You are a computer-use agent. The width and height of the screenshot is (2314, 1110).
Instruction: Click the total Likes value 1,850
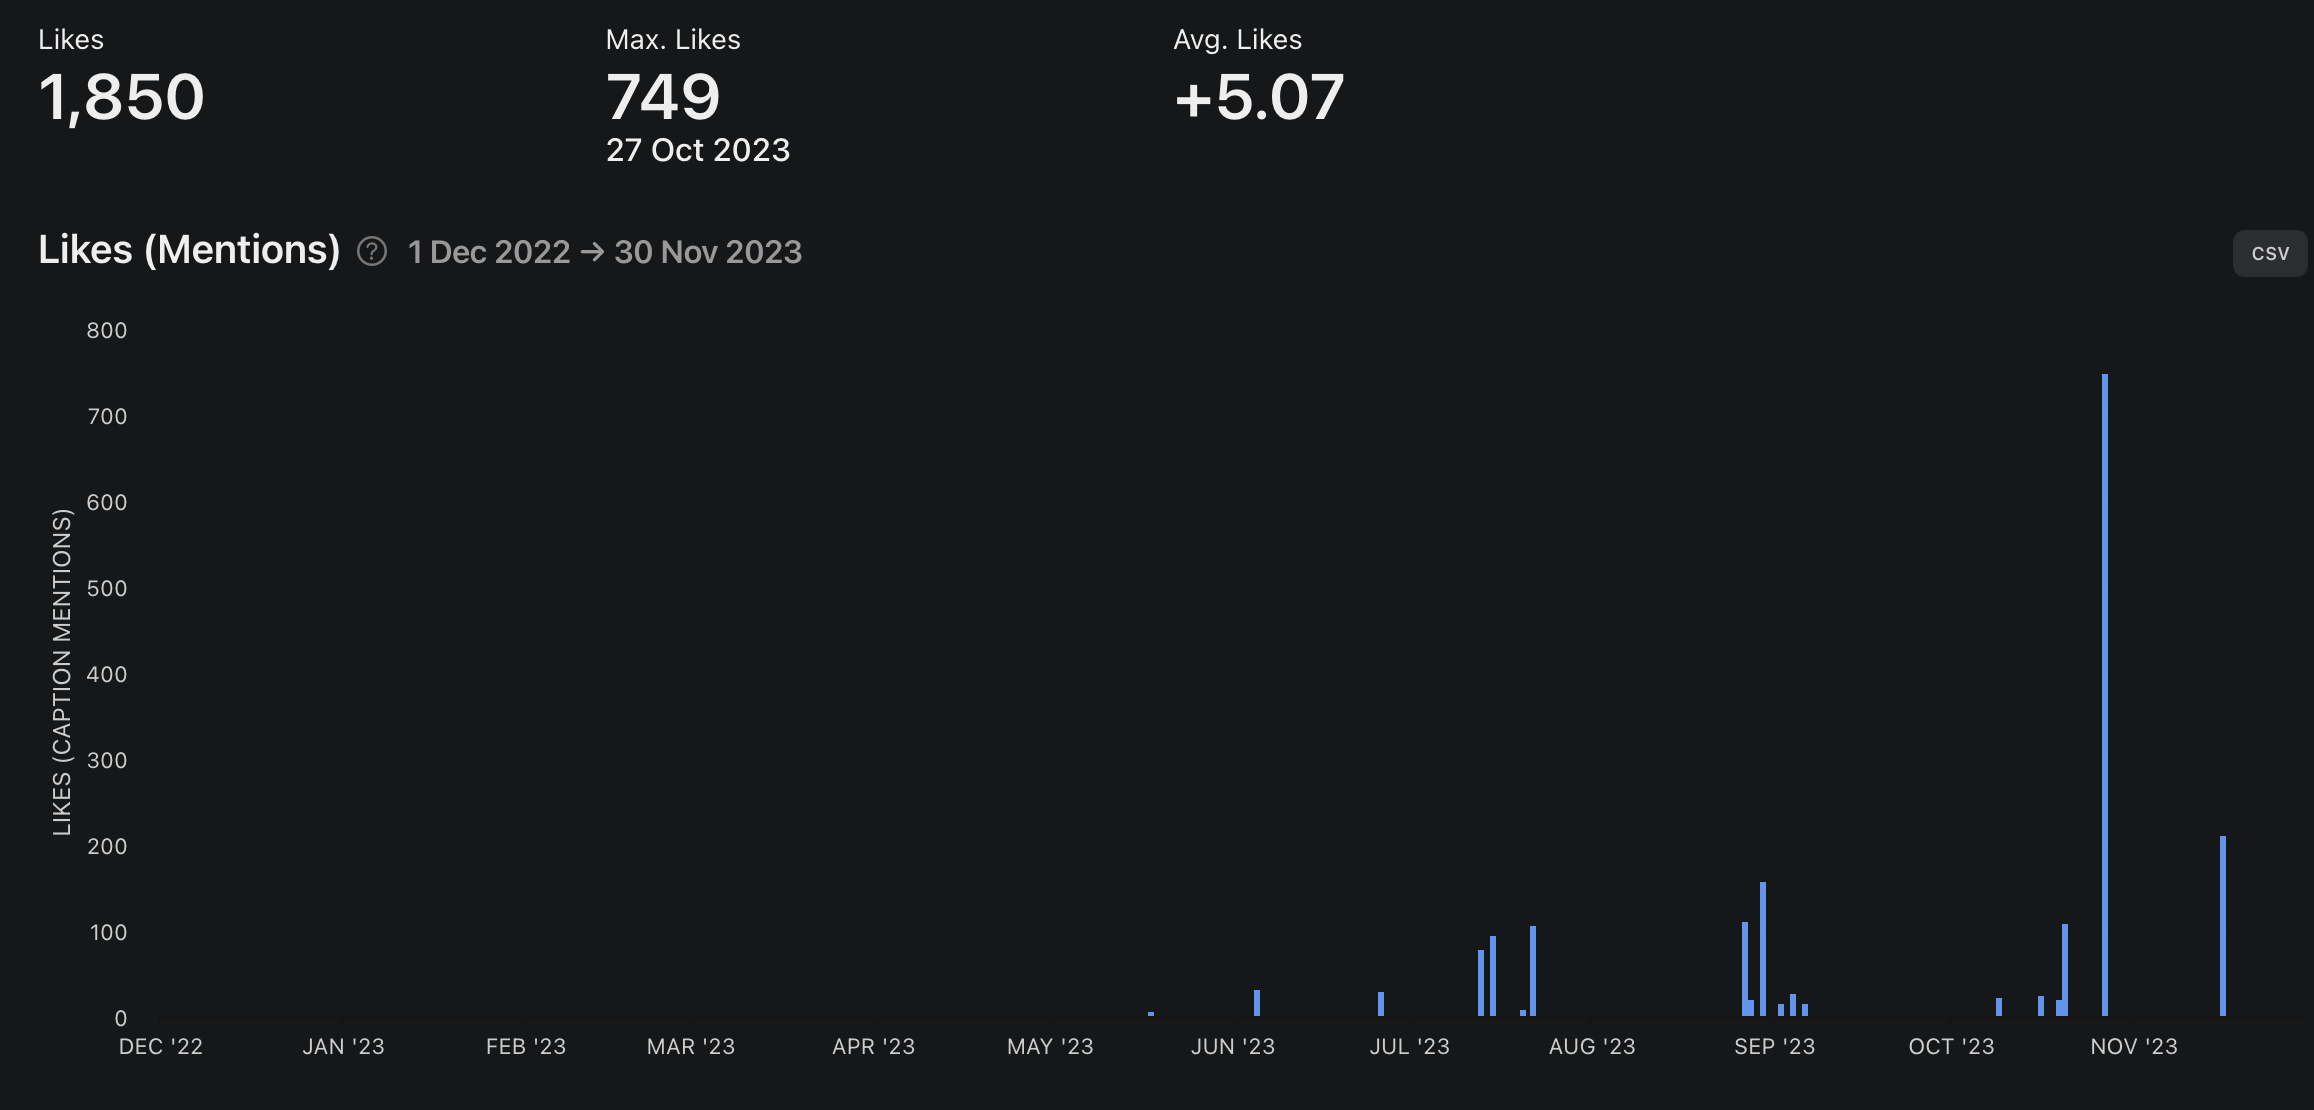click(121, 97)
